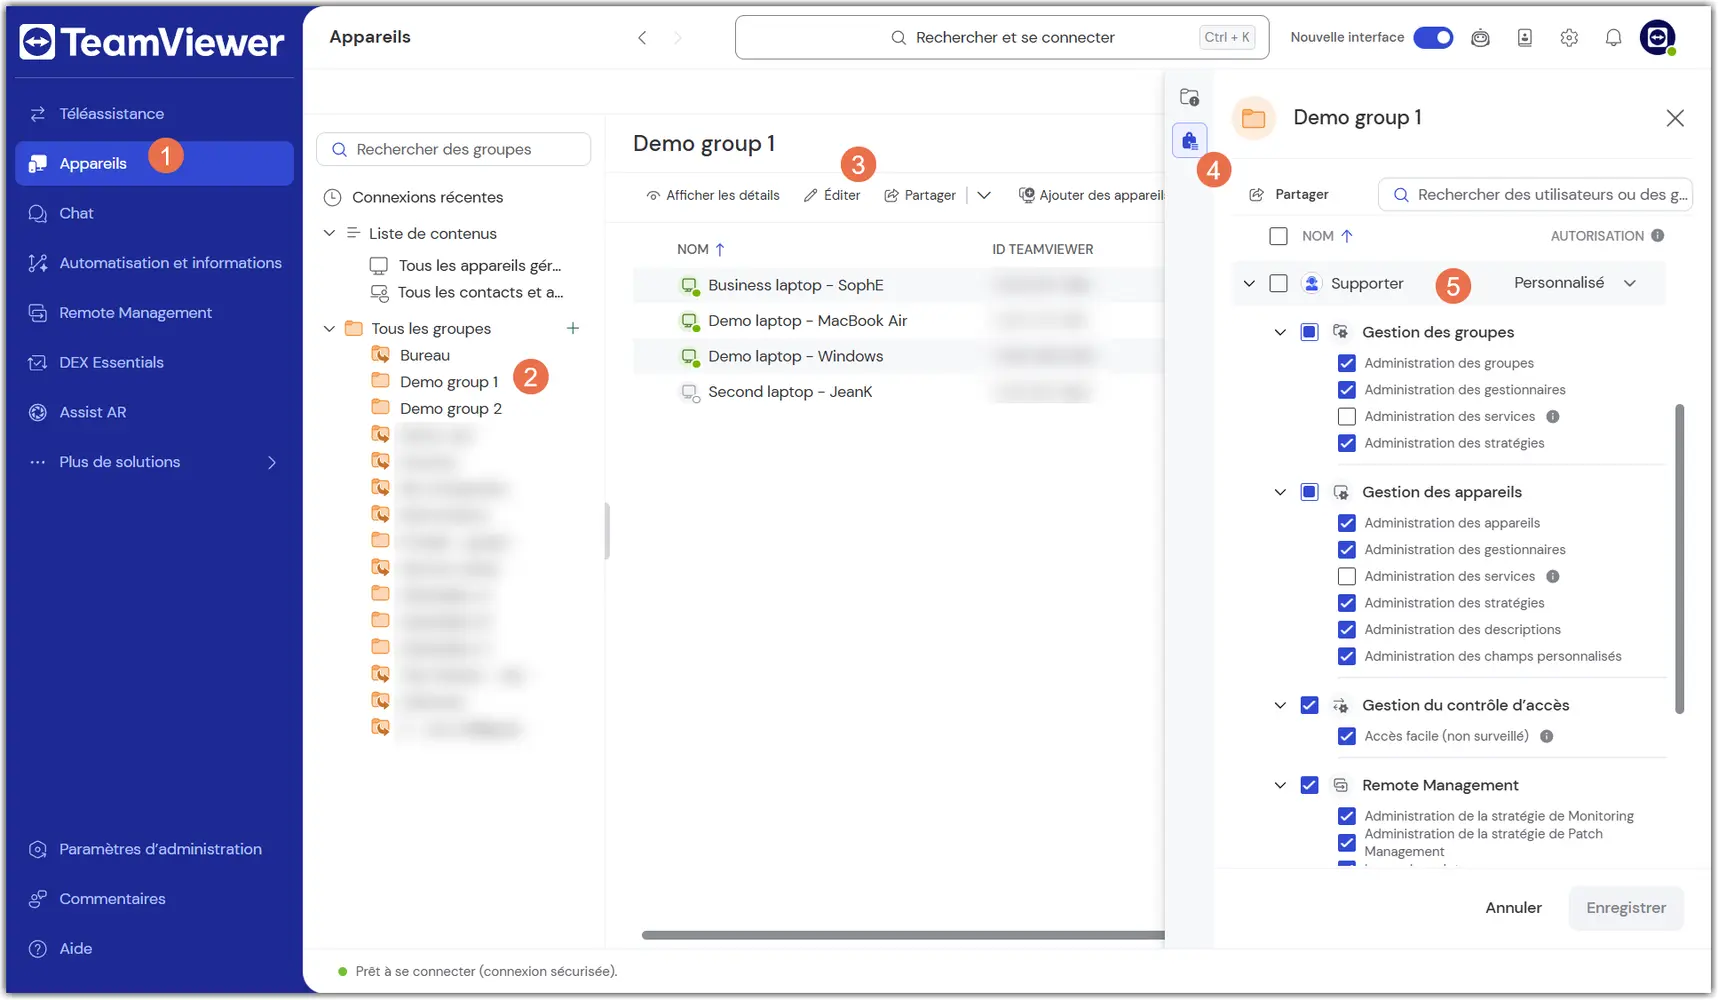The width and height of the screenshot is (1718, 1000).
Task: Click Annuler in the share panel
Action: tap(1513, 909)
